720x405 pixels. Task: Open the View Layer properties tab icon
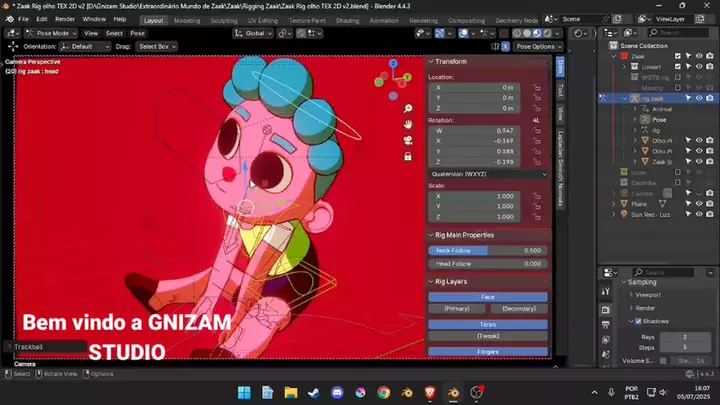(x=606, y=340)
